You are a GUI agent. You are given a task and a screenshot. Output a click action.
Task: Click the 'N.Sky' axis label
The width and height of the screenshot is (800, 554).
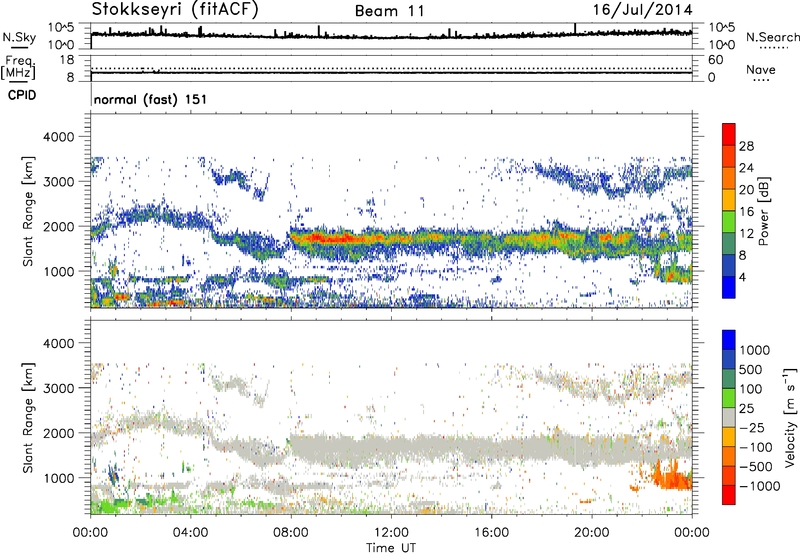tap(19, 38)
